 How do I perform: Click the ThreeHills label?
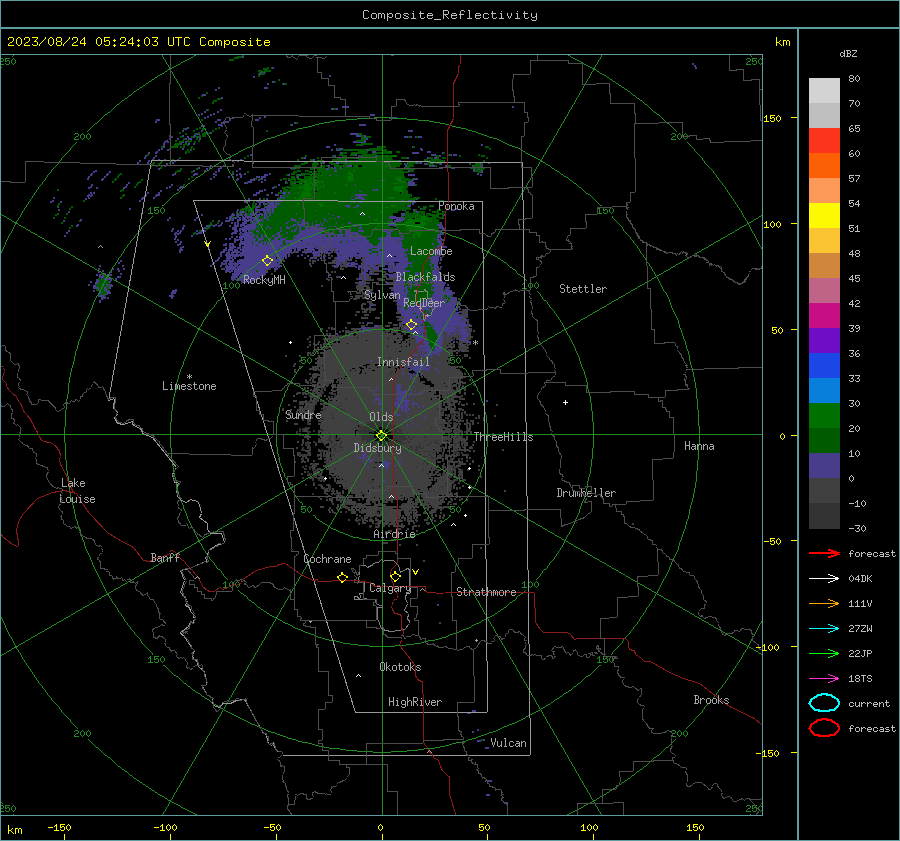(503, 437)
